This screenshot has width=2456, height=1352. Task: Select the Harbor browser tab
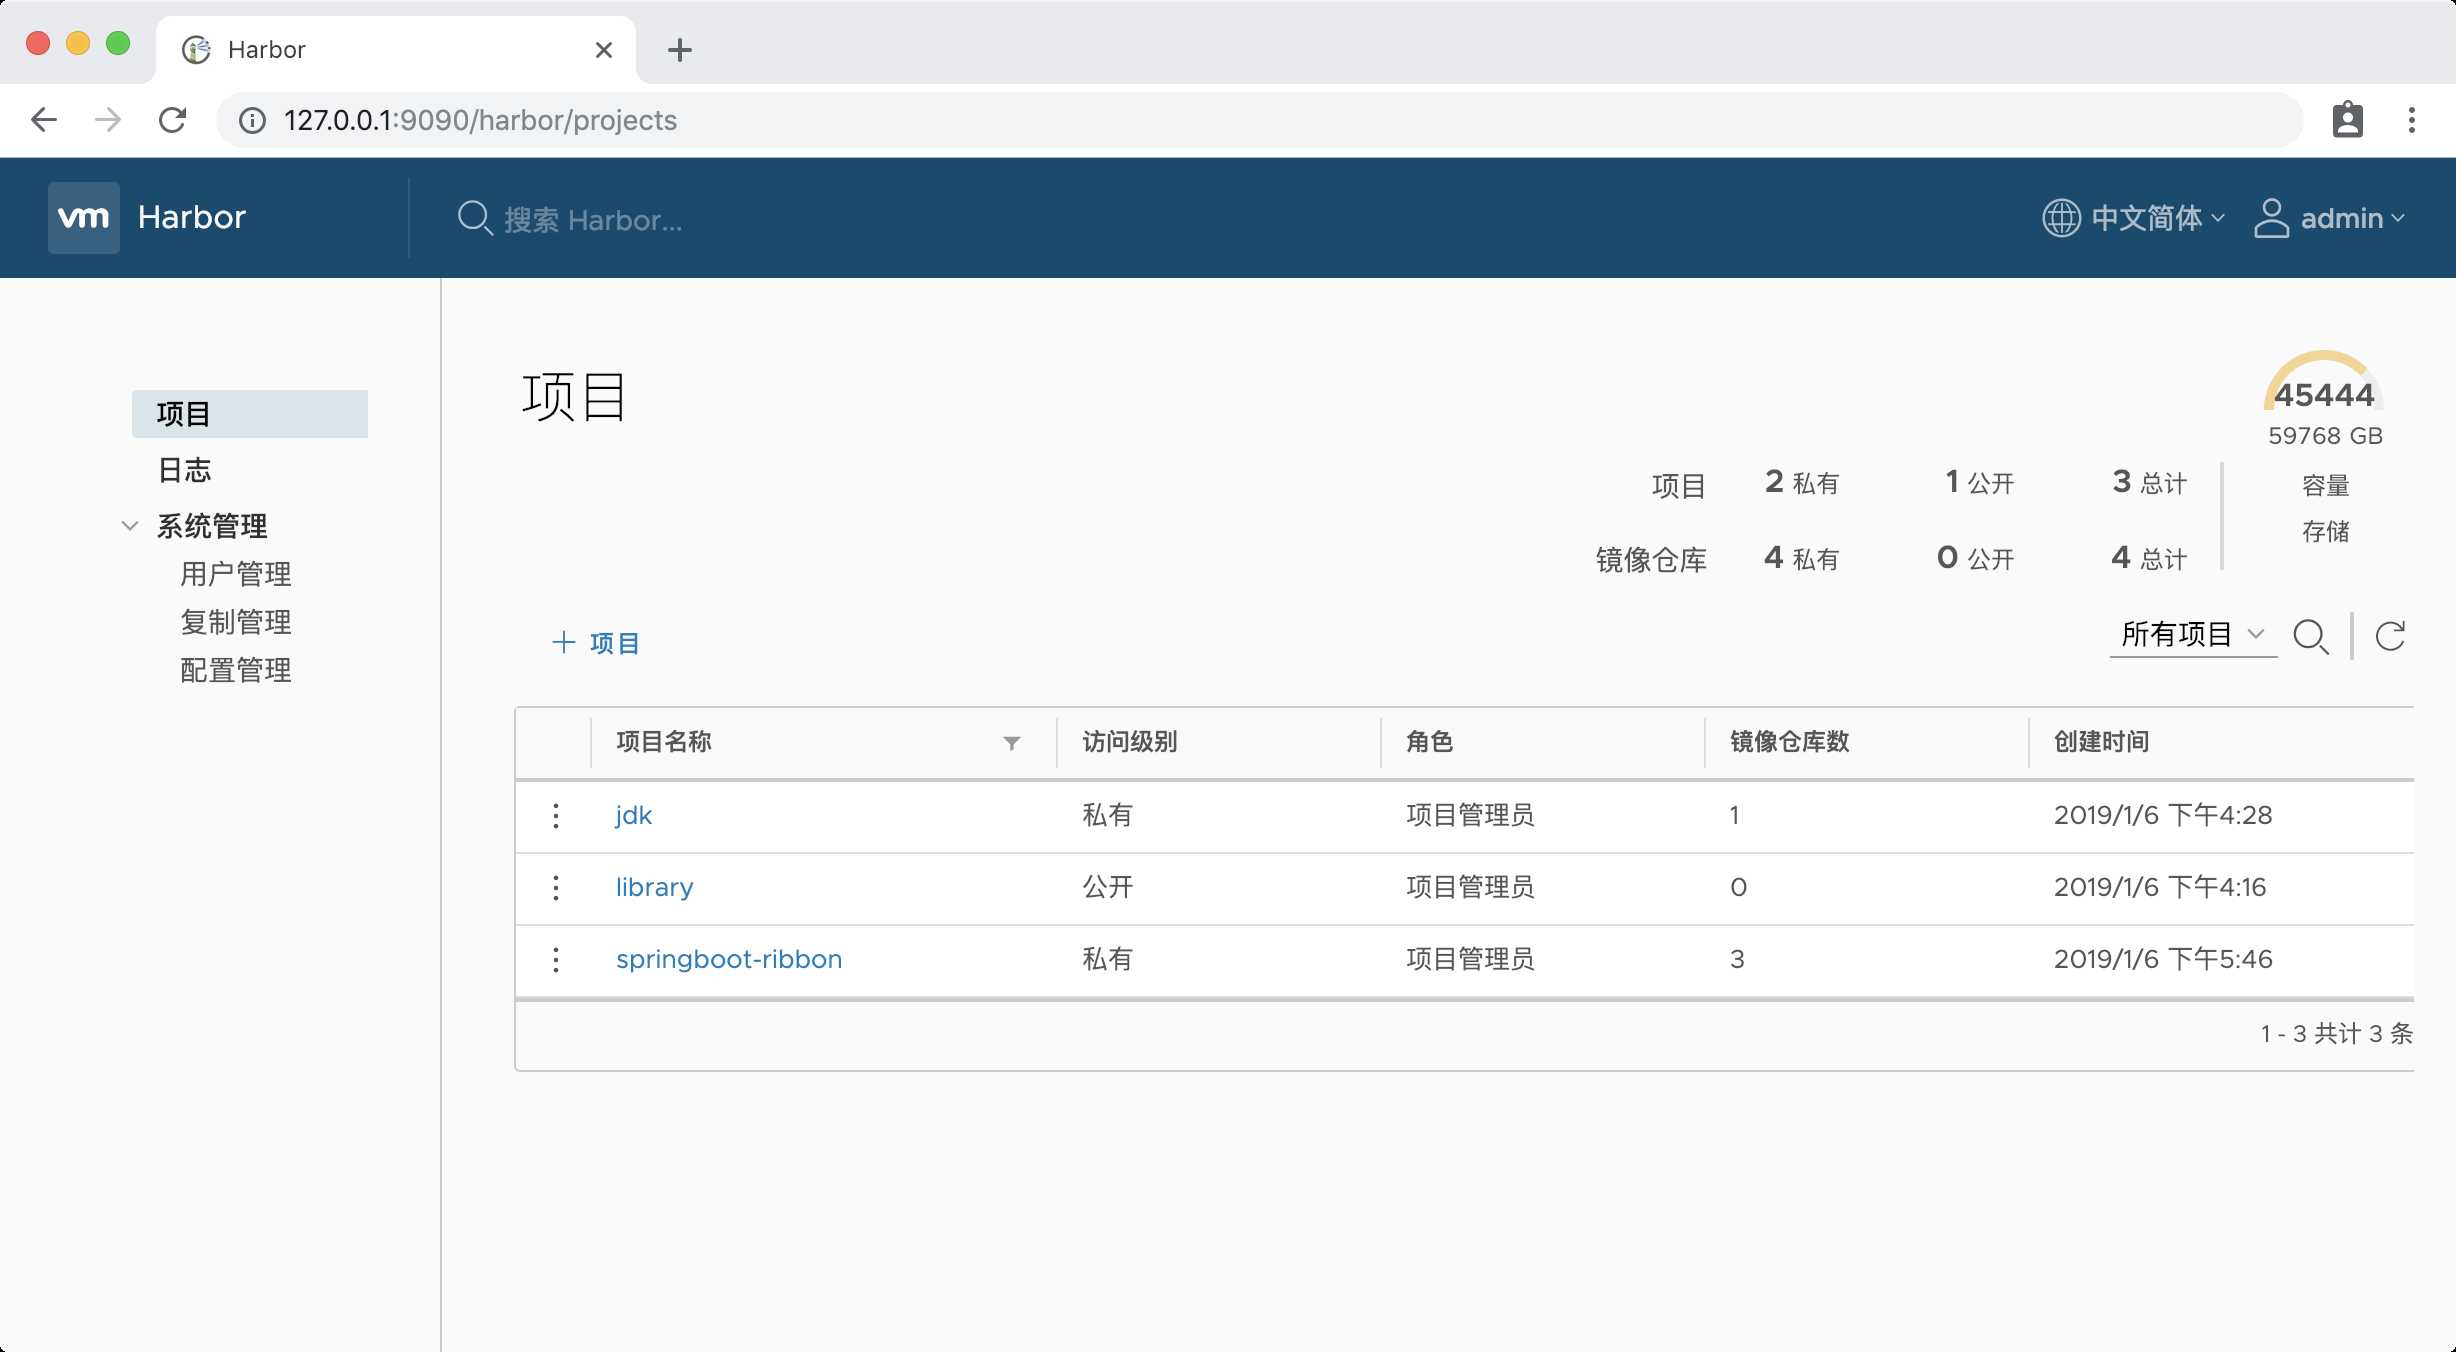click(x=396, y=50)
